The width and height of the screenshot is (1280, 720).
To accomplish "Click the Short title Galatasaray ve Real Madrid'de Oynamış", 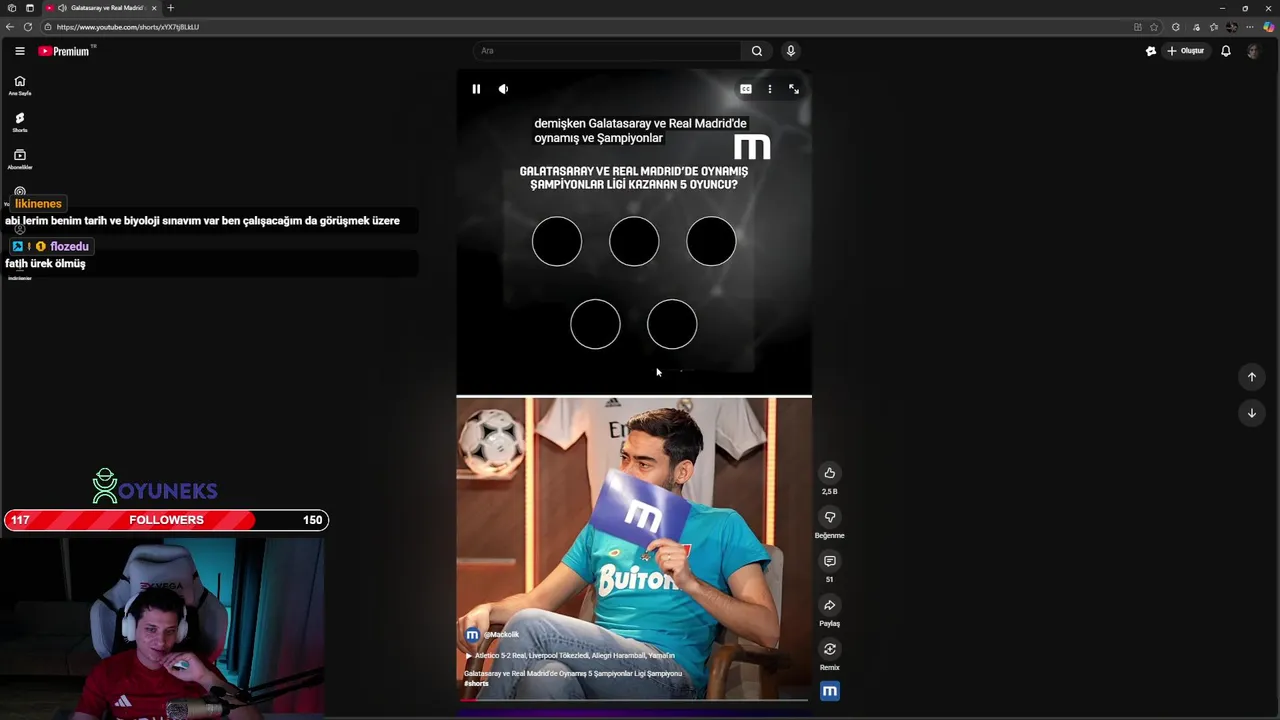I will point(572,674).
